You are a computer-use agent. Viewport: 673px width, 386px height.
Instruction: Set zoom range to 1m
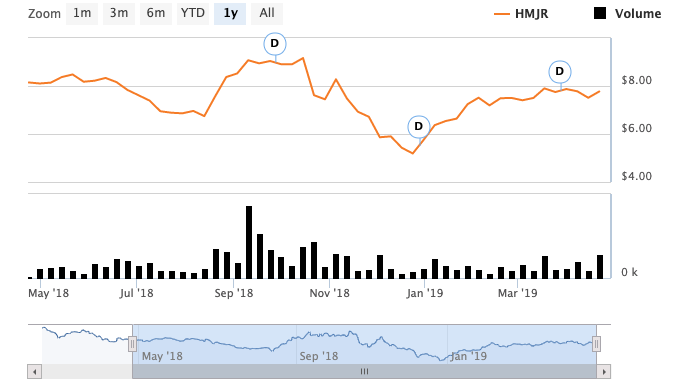coord(82,14)
